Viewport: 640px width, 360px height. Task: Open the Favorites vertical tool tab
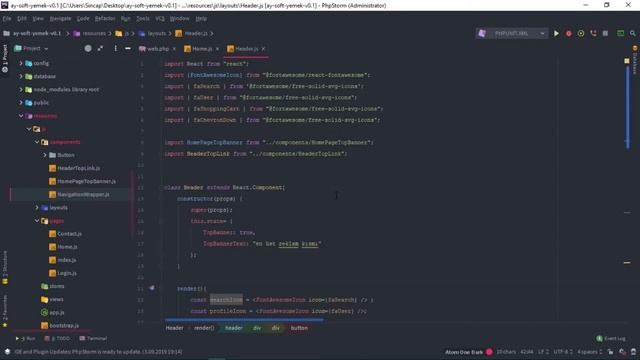click(5, 311)
